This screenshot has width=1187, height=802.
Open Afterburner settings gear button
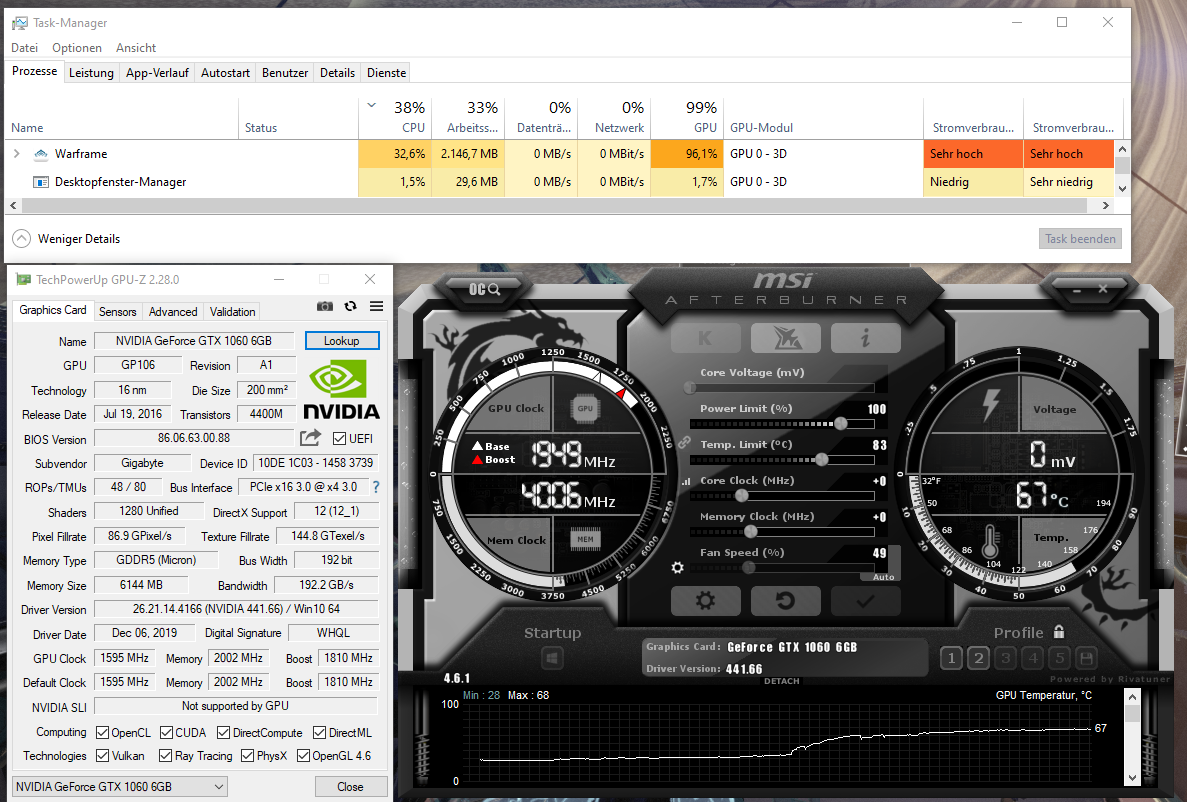[706, 601]
